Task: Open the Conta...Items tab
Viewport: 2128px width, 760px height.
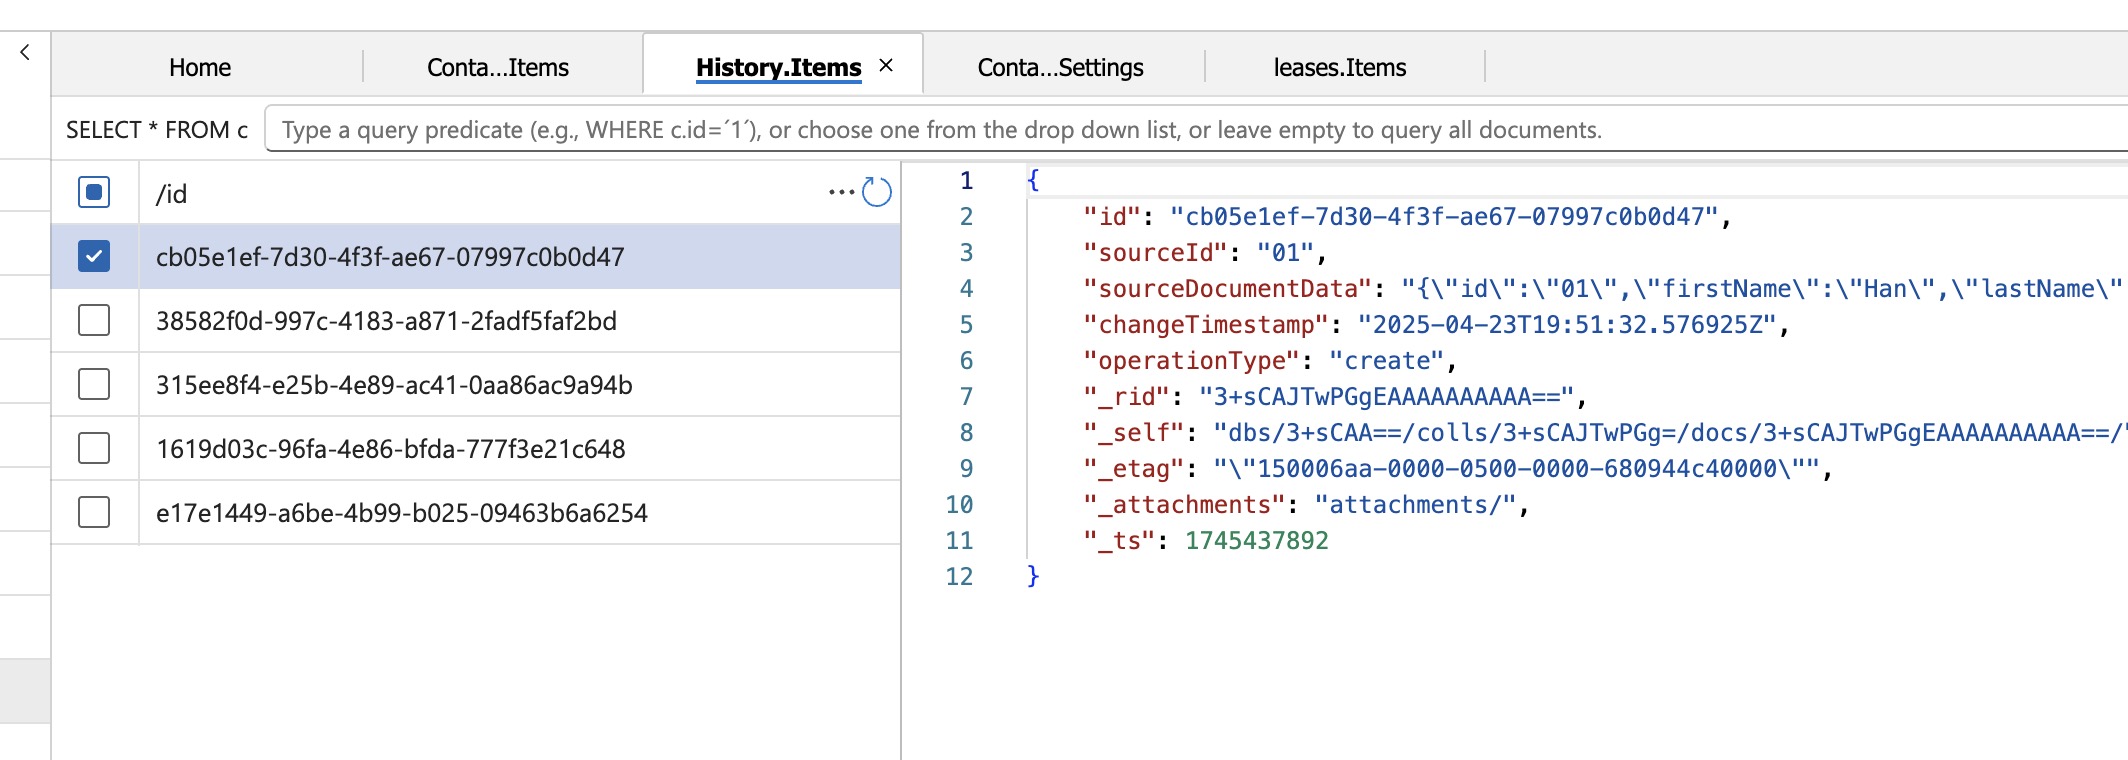Action: coord(497,67)
